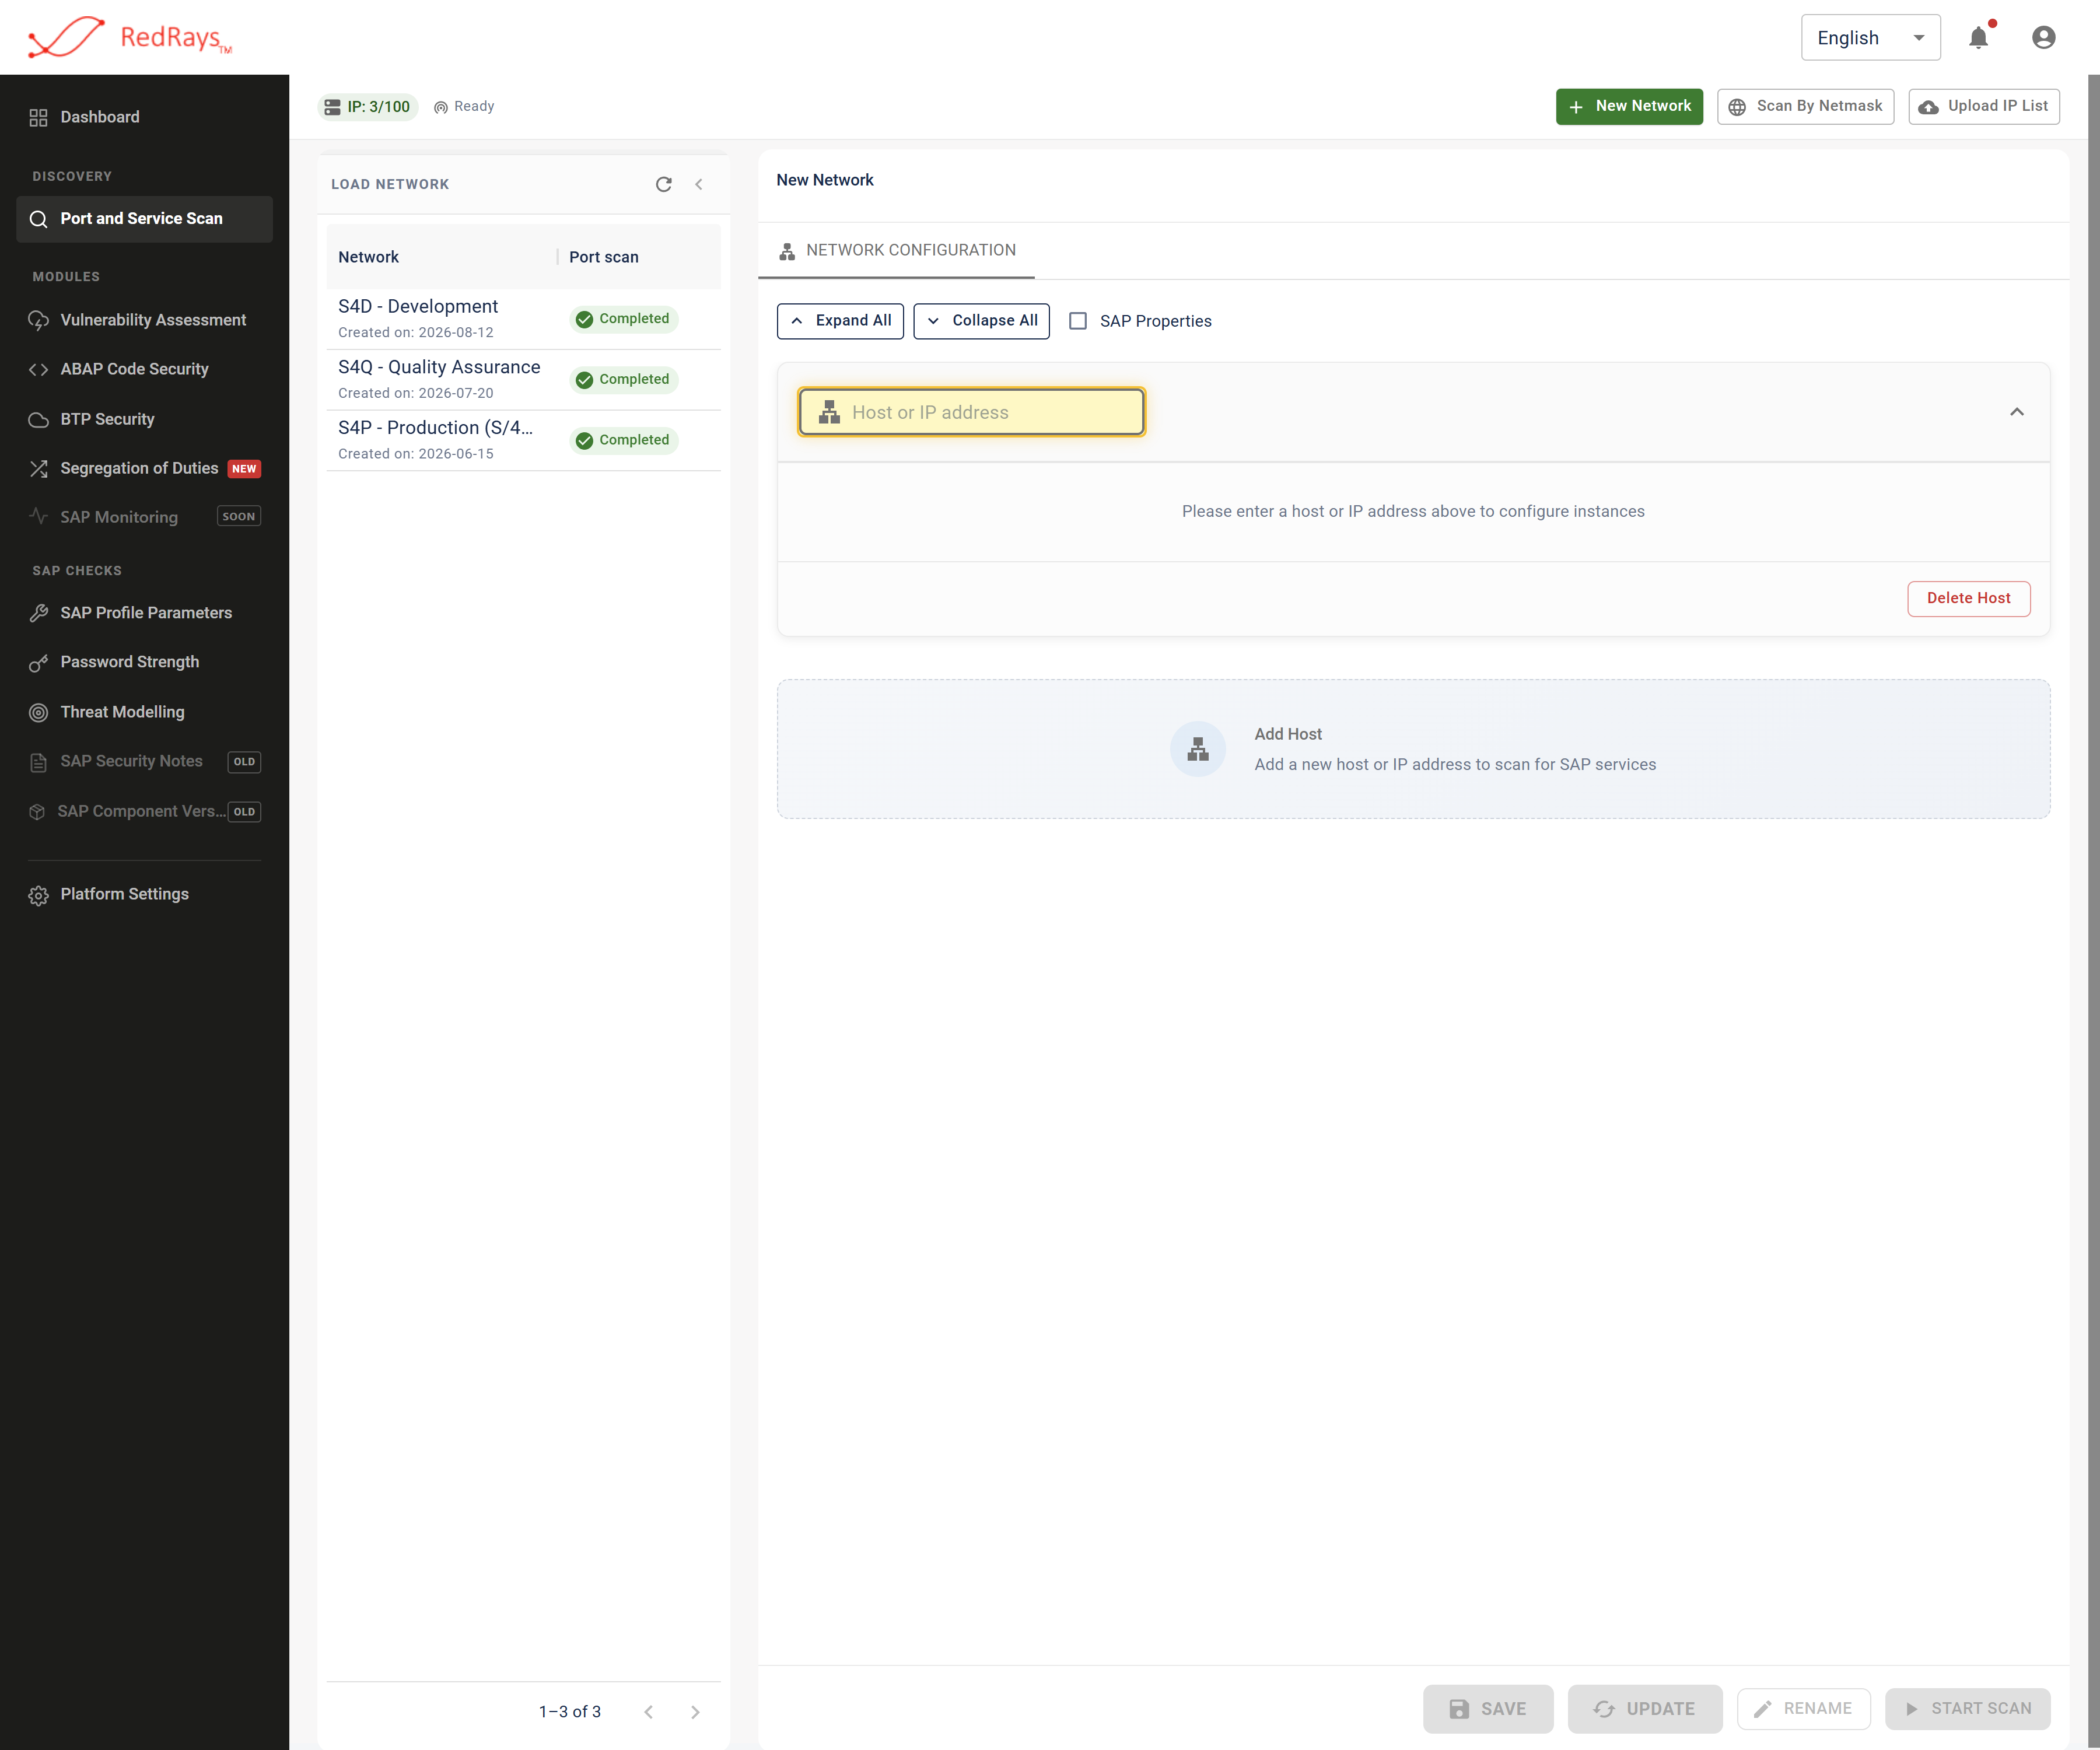This screenshot has height=1750, width=2100.
Task: Click the IP 3/100 server icon
Action: pos(332,107)
